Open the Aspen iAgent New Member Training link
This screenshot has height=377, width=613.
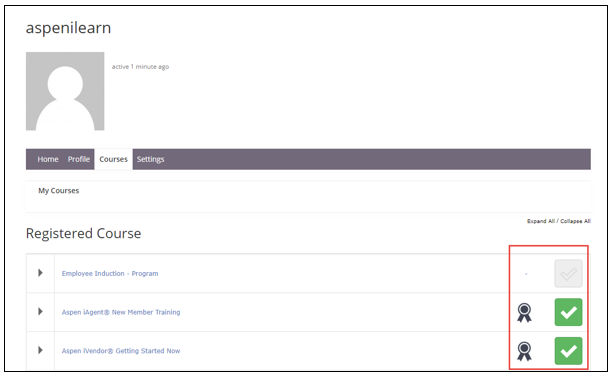[x=121, y=312]
